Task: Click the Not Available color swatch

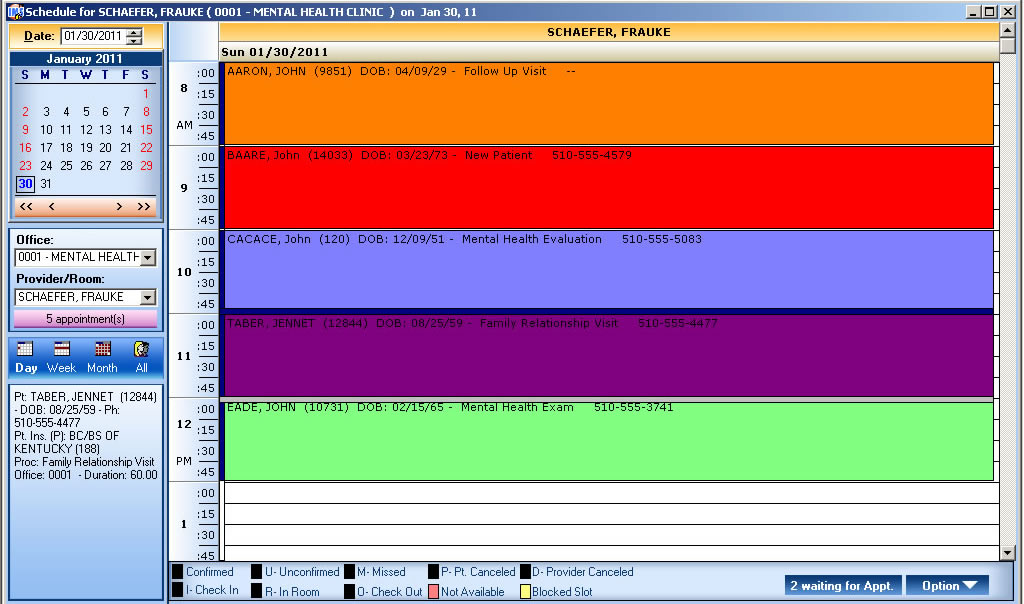Action: pyautogui.click(x=433, y=592)
